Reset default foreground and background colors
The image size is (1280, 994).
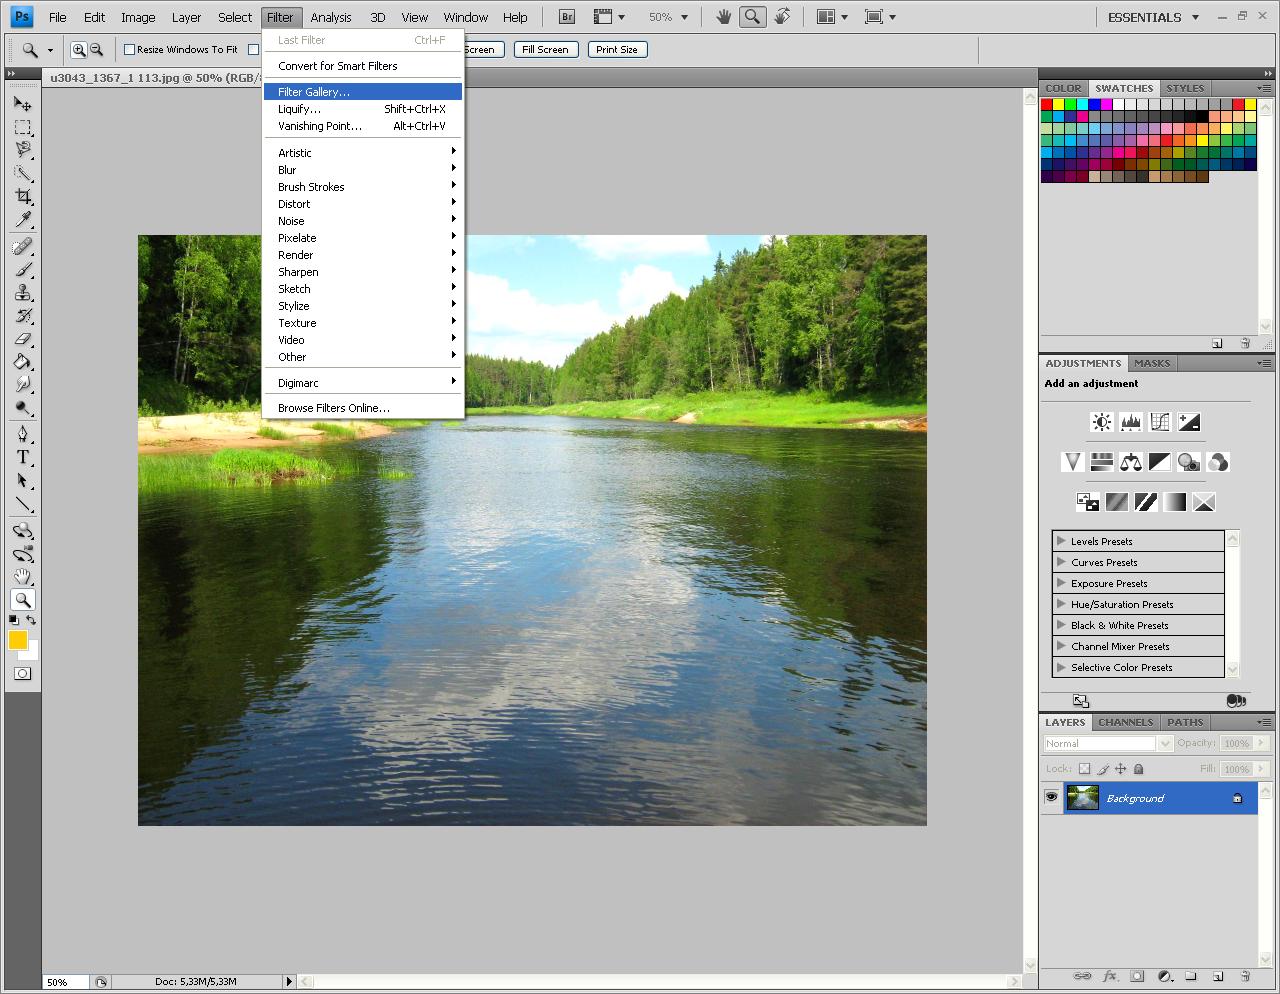click(x=14, y=620)
